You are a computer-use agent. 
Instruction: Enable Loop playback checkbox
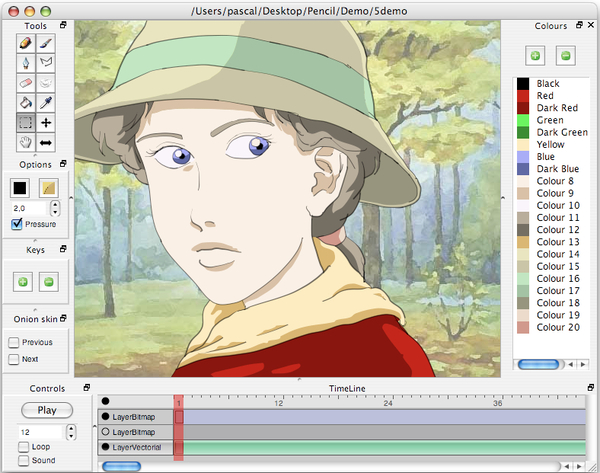tap(22, 447)
